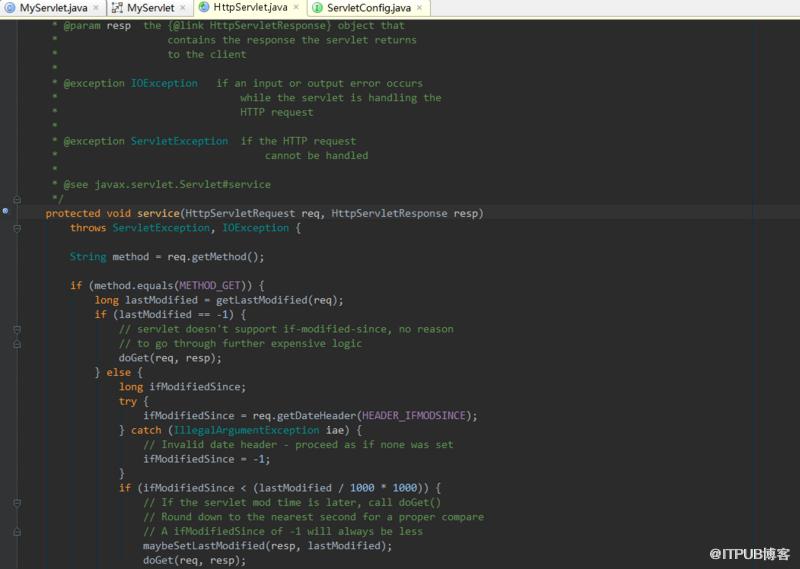Click 'HTTP request' line under IOException description

pos(277,112)
